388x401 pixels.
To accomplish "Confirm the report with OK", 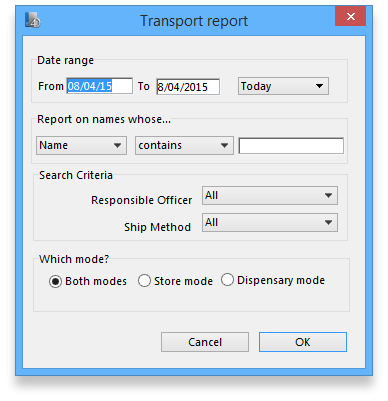I will [x=303, y=342].
